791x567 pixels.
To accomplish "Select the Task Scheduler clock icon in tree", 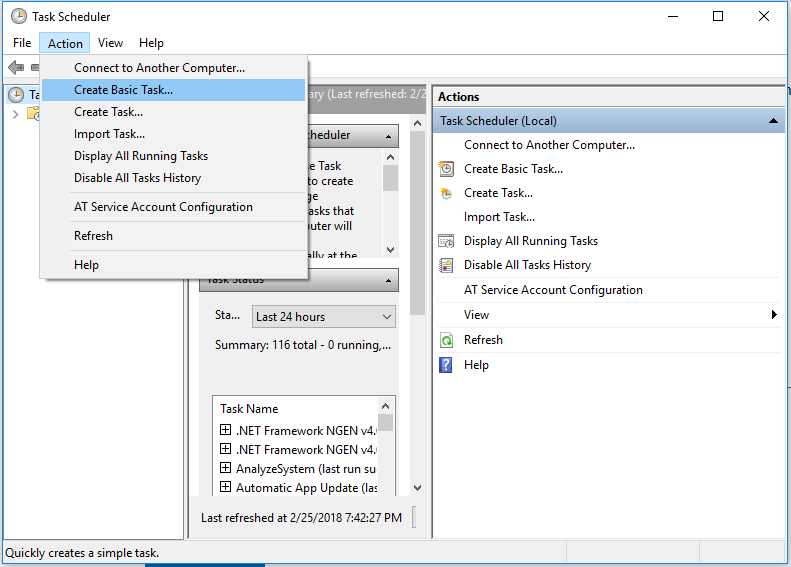I will 16,94.
